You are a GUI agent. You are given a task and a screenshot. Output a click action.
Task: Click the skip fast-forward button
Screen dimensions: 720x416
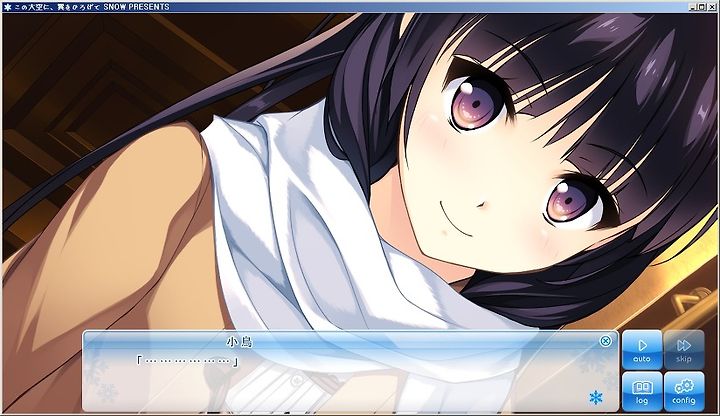(x=684, y=349)
